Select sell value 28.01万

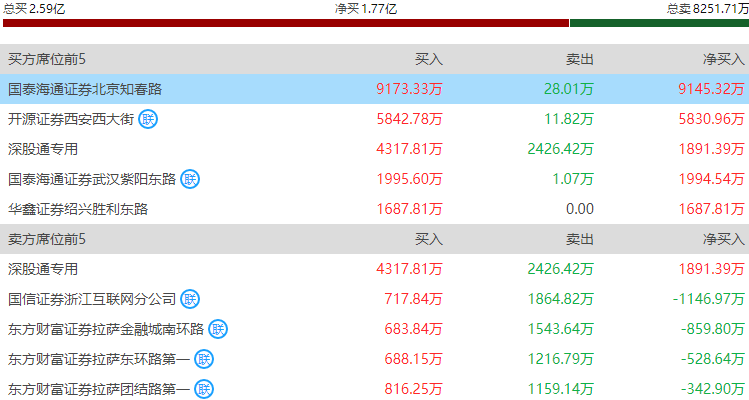tap(568, 89)
